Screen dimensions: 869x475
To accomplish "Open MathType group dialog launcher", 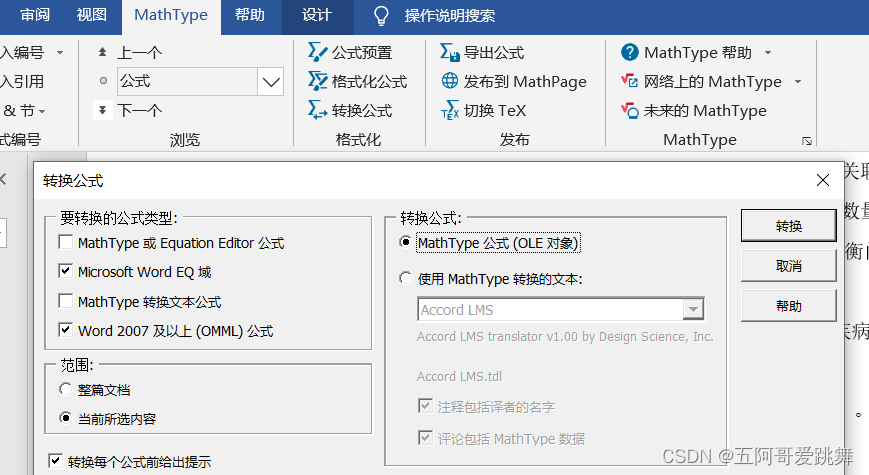I will coord(807,141).
